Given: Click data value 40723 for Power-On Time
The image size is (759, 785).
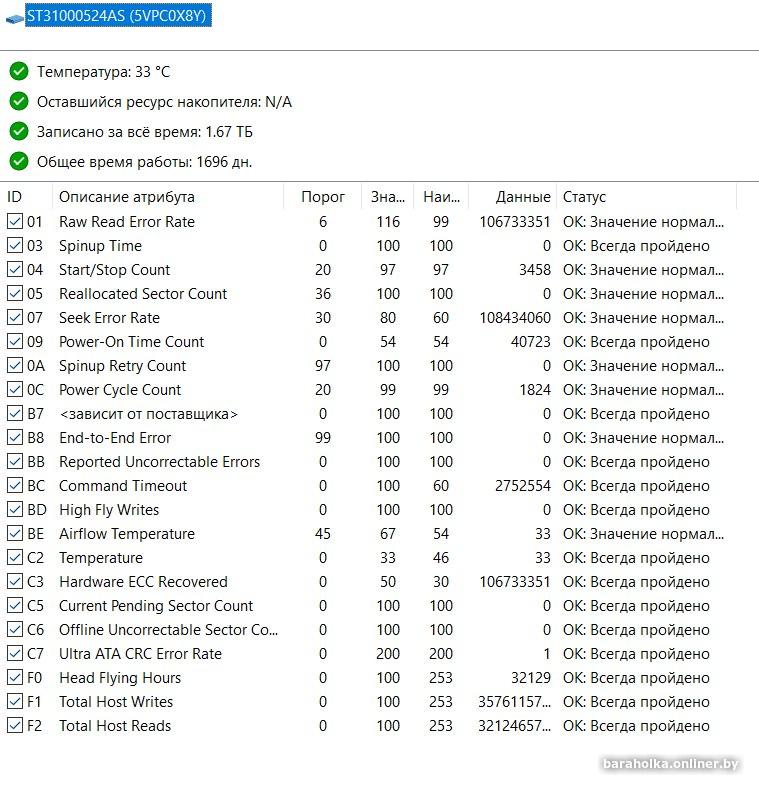Looking at the screenshot, I should 530,342.
